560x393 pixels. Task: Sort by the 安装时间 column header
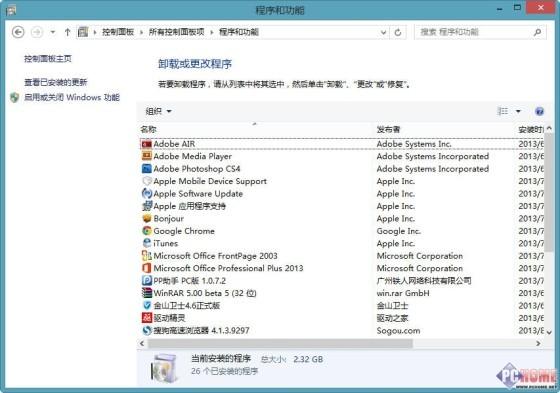click(531, 129)
